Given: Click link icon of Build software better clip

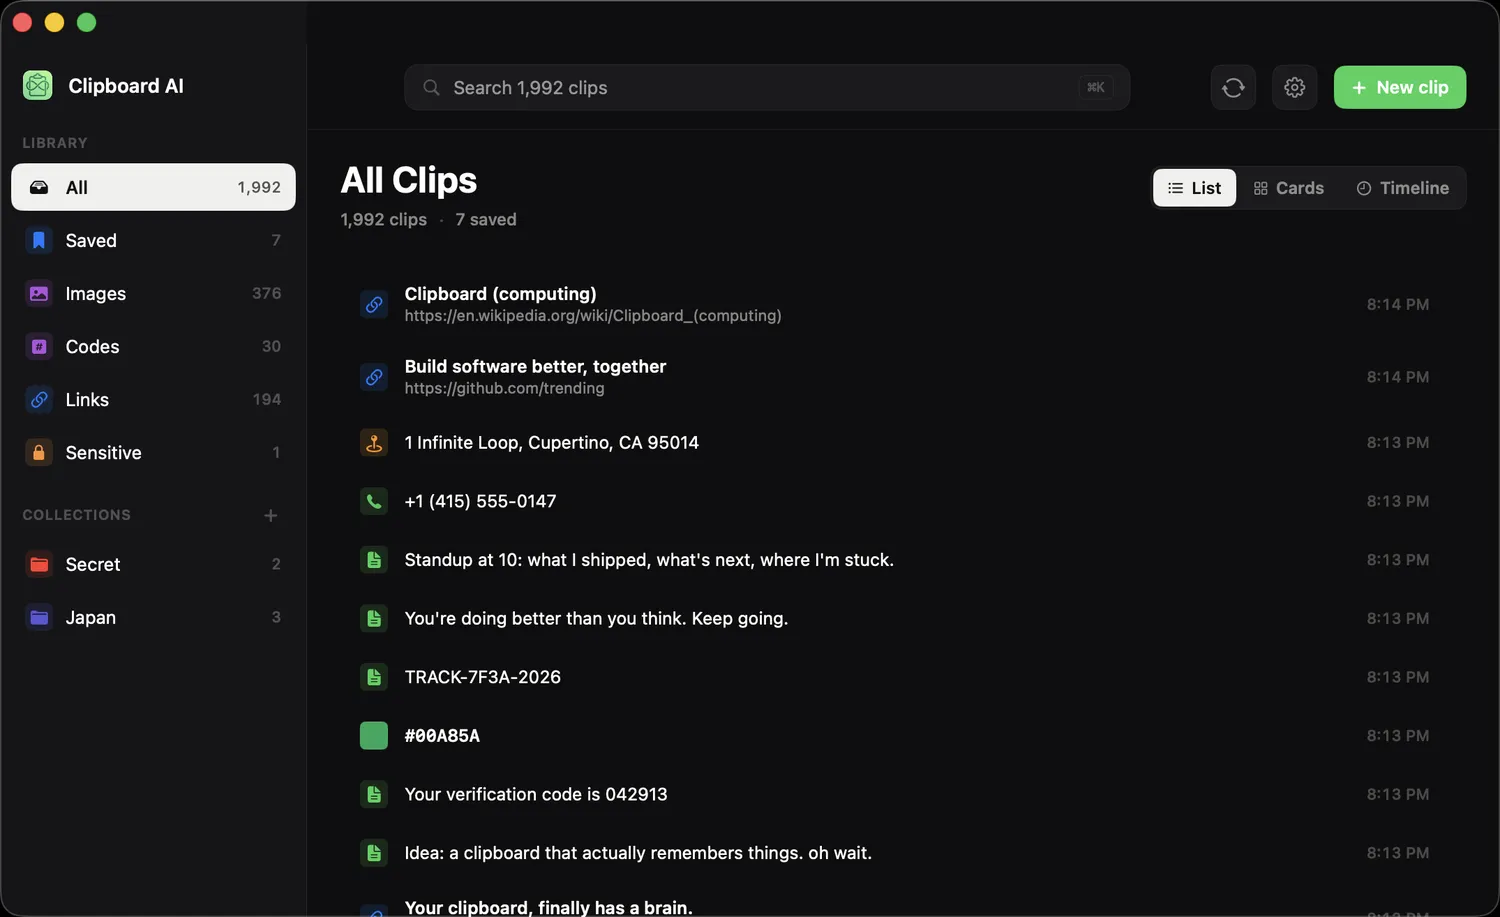Looking at the screenshot, I should point(374,377).
